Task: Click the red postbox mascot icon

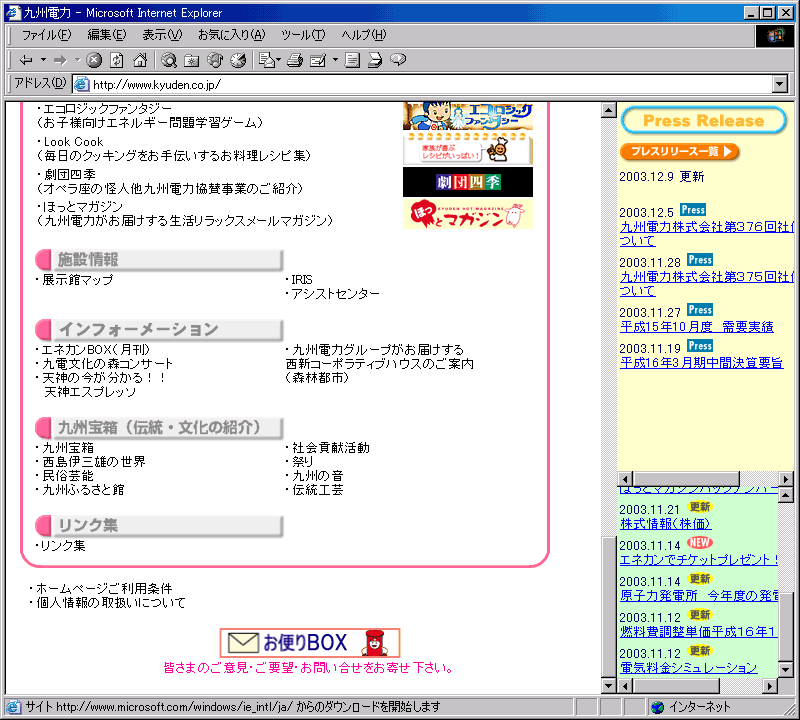Action: 375,643
